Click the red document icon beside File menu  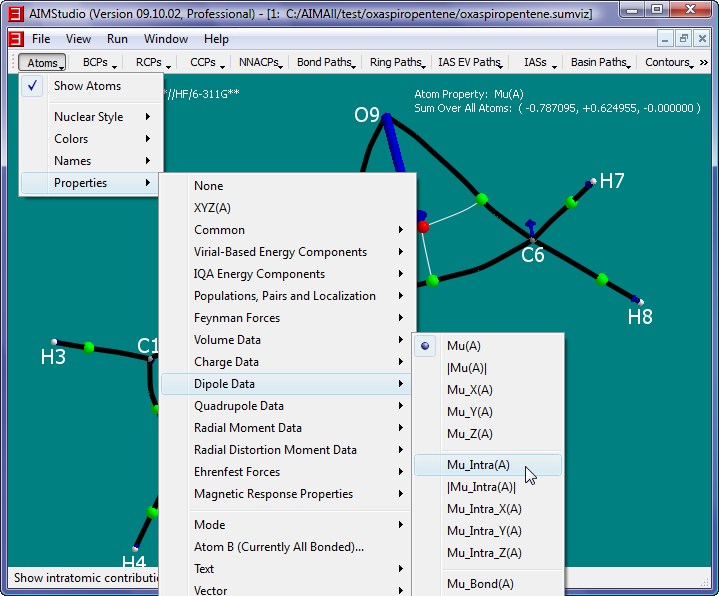15,39
